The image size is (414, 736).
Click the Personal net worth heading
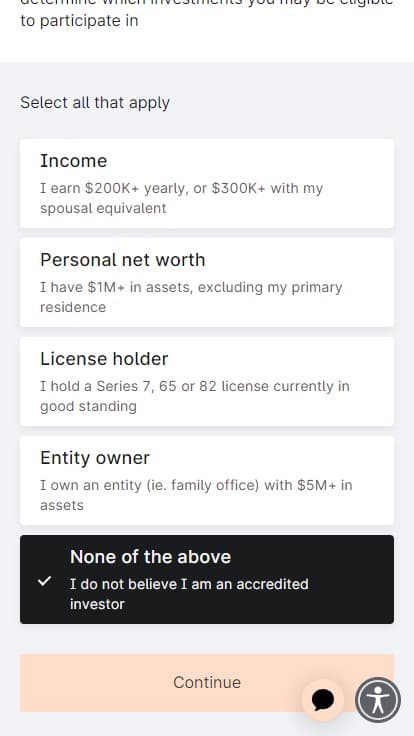pyautogui.click(x=123, y=260)
